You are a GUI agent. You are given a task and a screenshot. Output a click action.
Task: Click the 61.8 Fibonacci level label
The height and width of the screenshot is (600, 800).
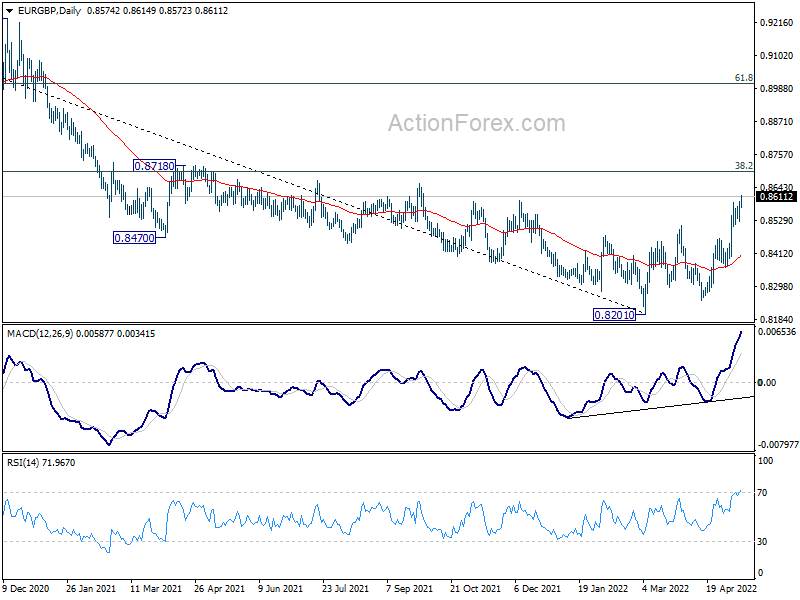[x=743, y=77]
